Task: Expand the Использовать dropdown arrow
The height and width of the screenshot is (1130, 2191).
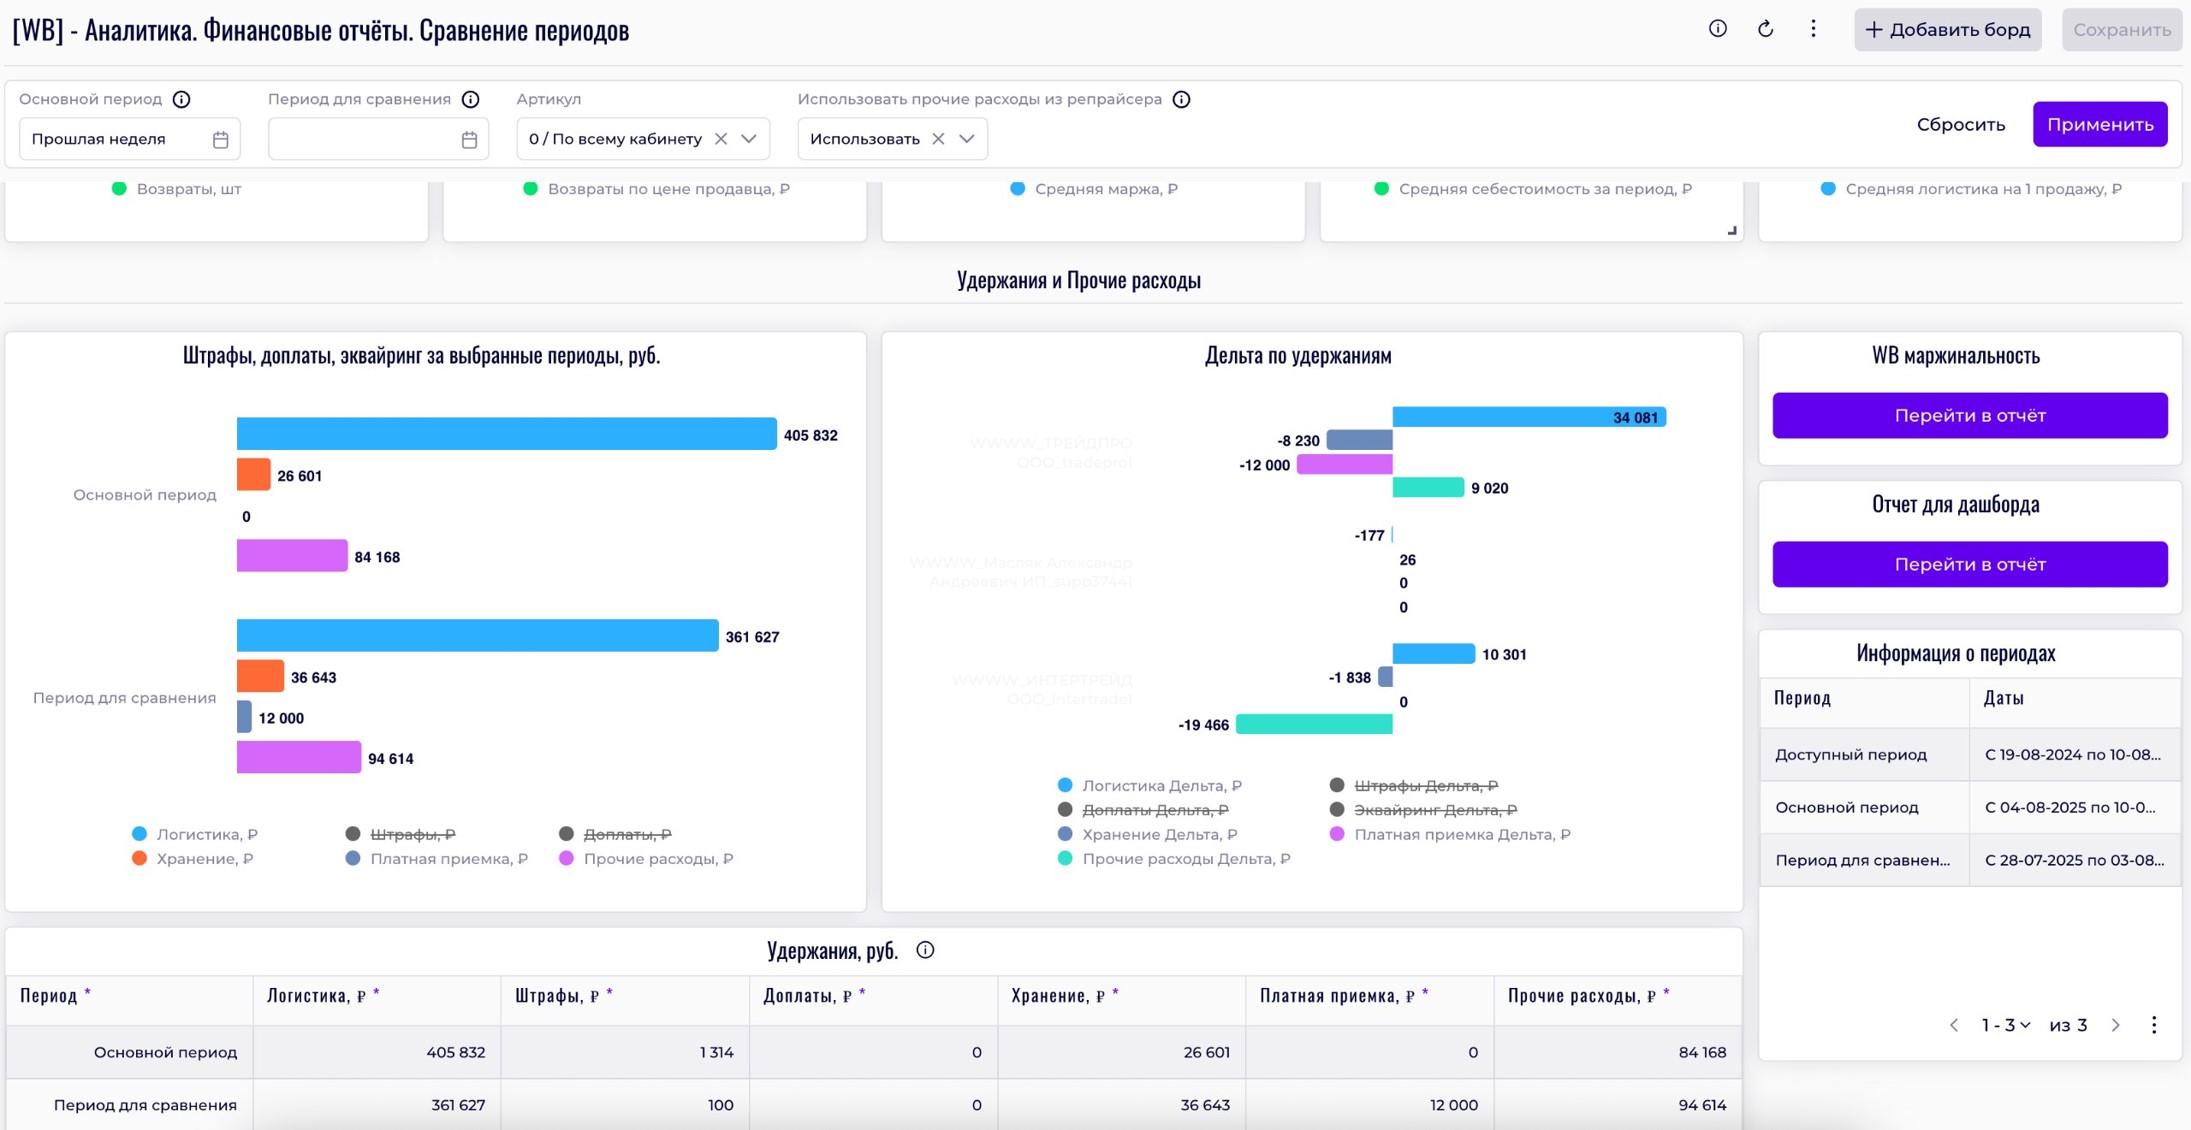Action: 966,139
